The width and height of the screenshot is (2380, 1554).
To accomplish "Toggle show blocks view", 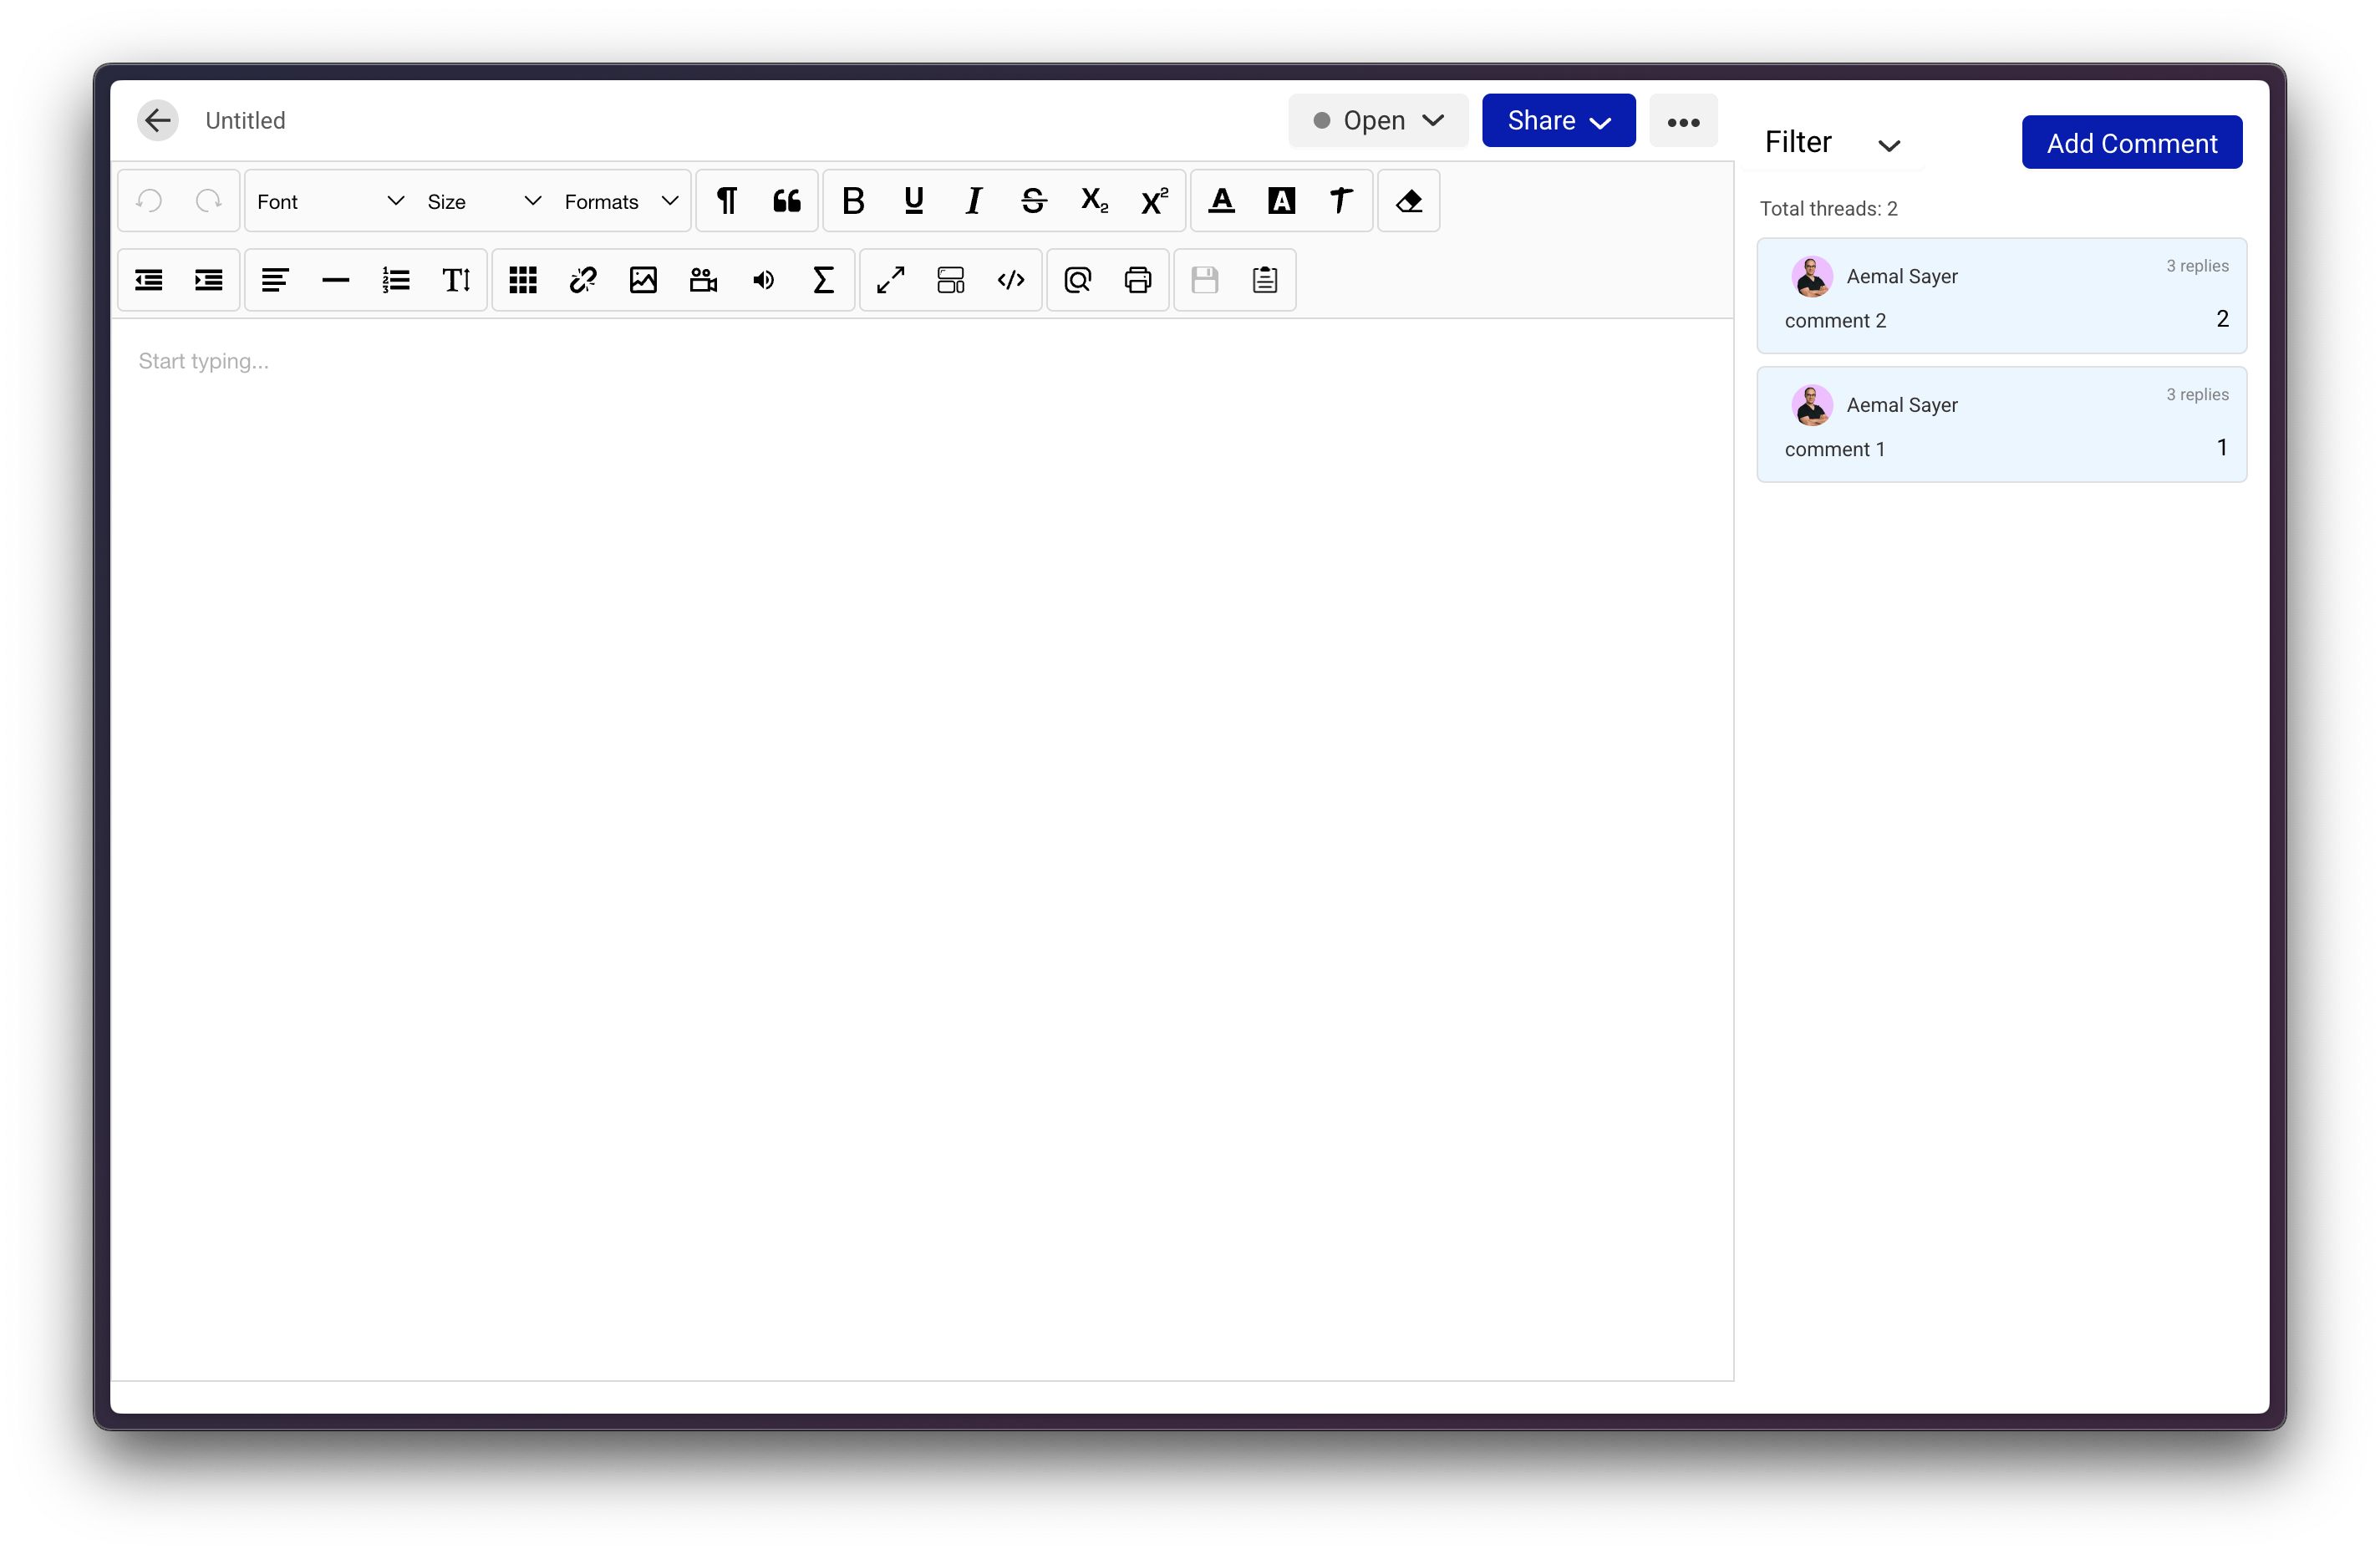I will pos(951,280).
